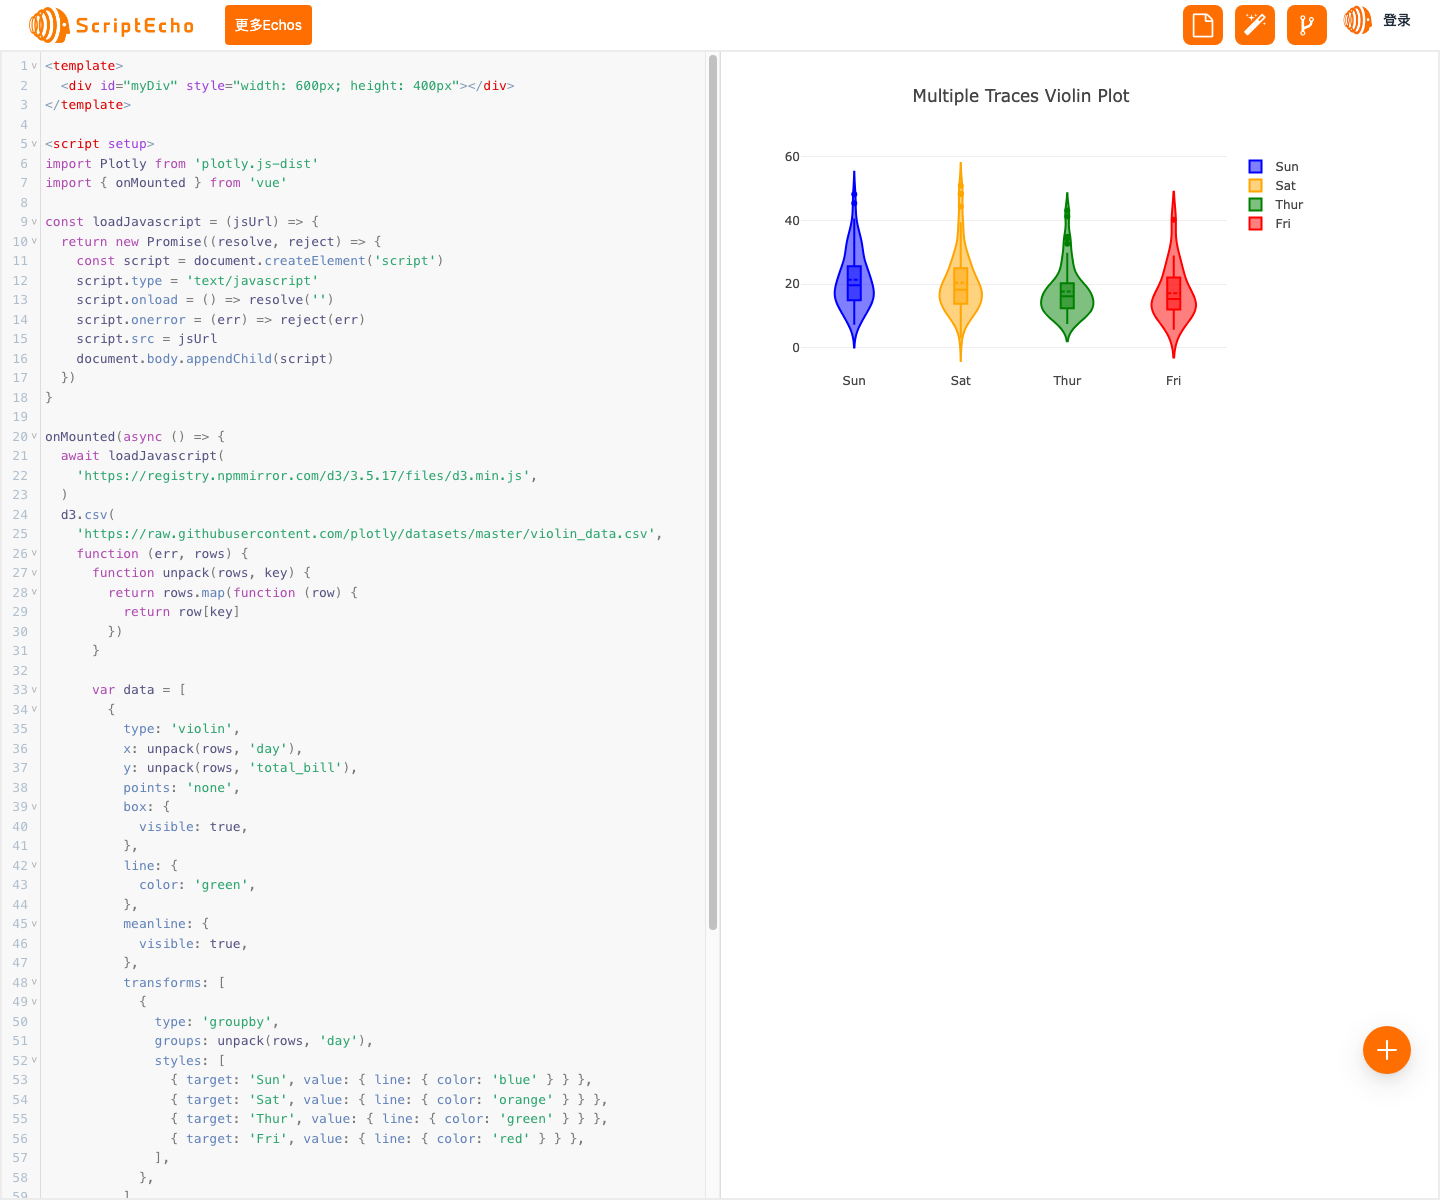Screen dimensions: 1440x1200
Task: Click the y-axis tick label 60
Action: [792, 156]
